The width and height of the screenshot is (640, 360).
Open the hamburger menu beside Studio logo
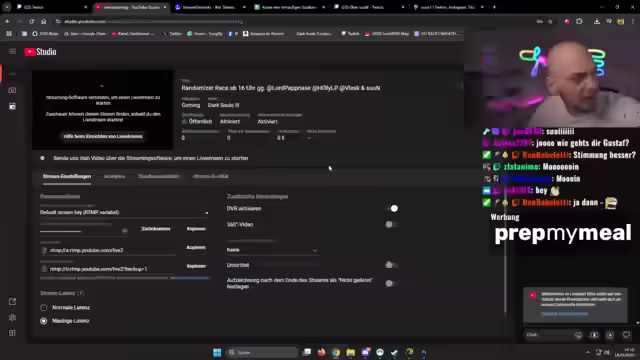(12, 51)
